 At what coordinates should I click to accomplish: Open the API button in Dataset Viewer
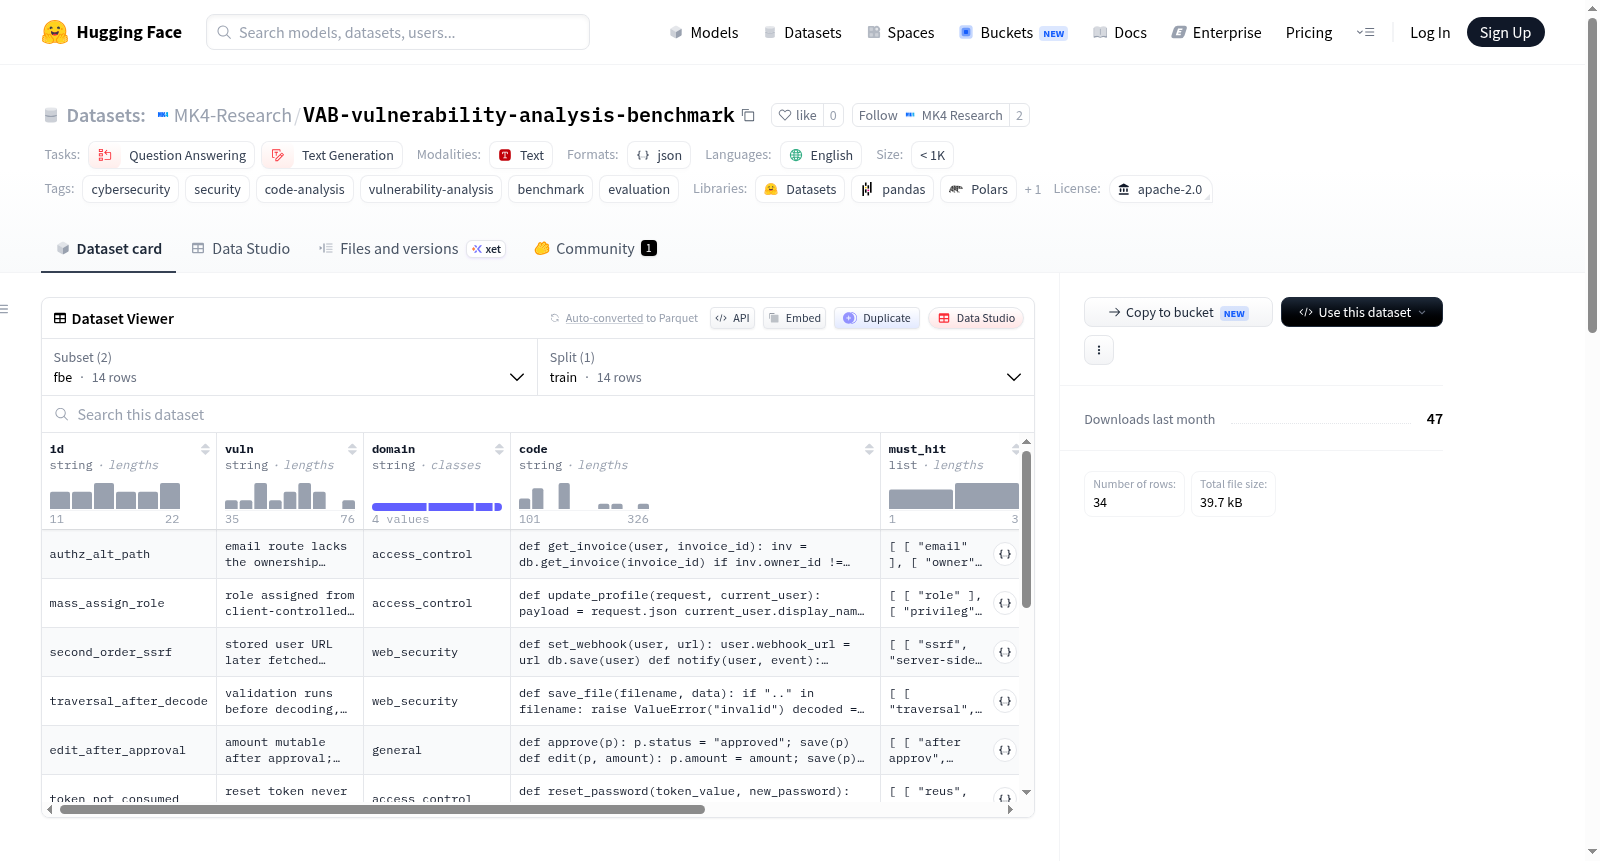pos(732,318)
